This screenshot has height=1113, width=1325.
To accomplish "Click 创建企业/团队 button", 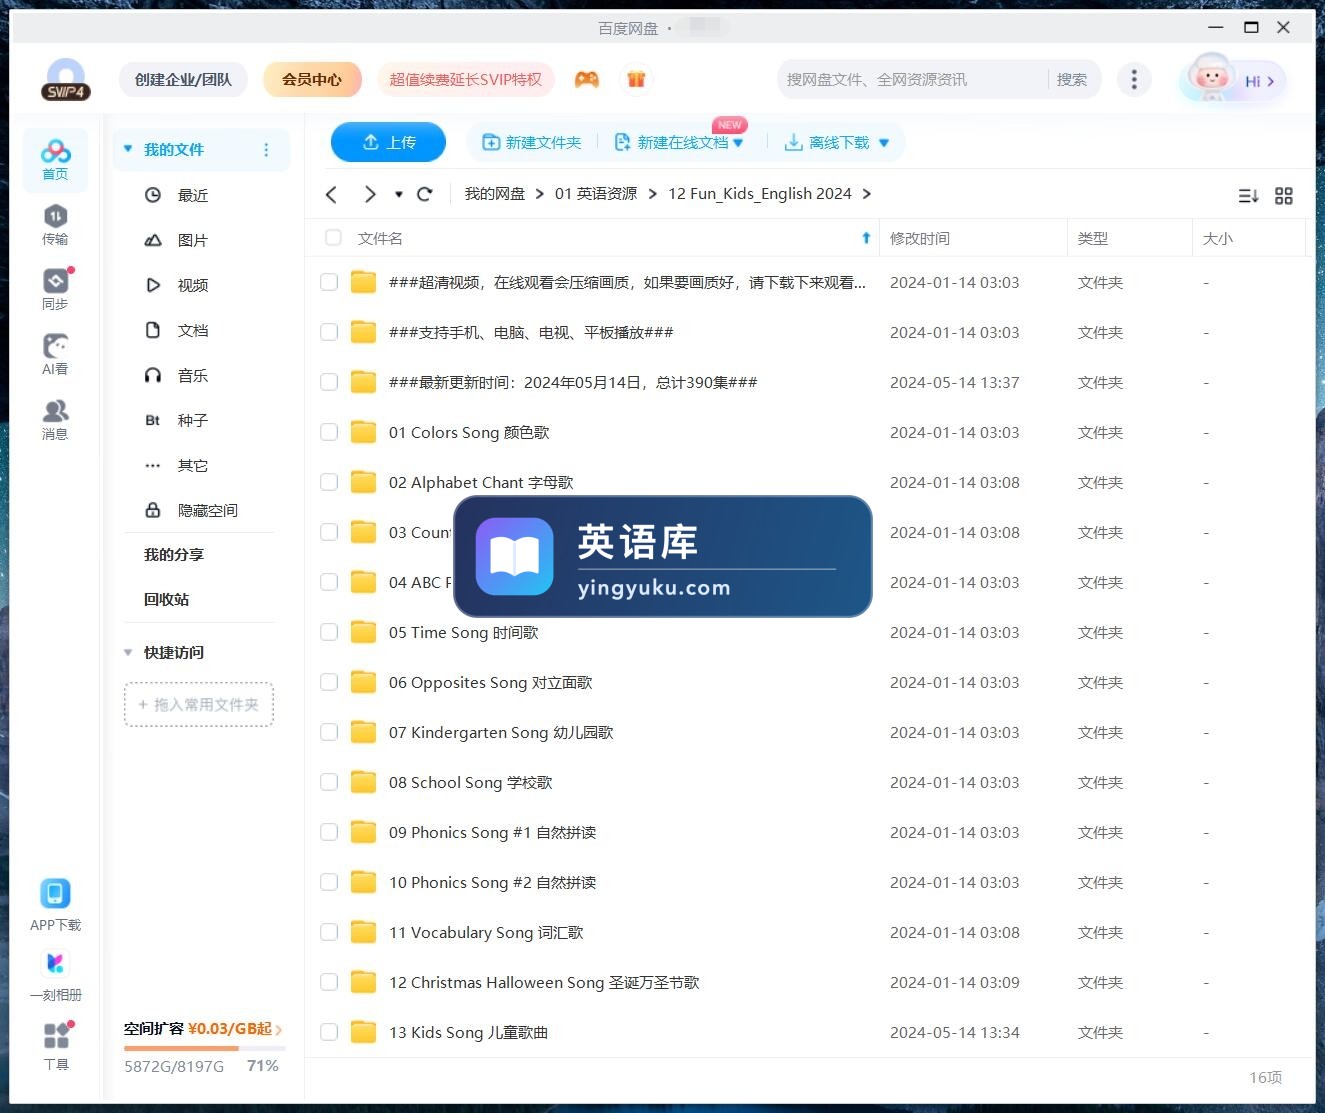I will pos(183,79).
